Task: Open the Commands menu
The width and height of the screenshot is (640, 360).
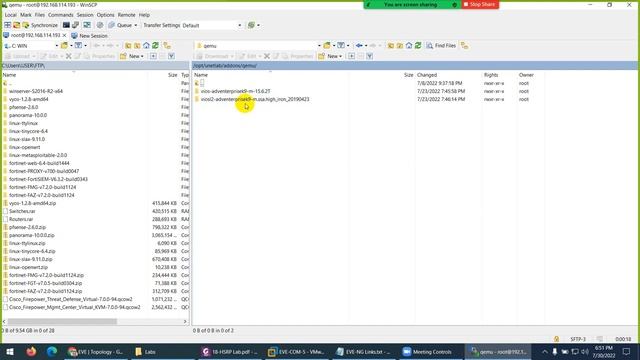Action: 60,15
